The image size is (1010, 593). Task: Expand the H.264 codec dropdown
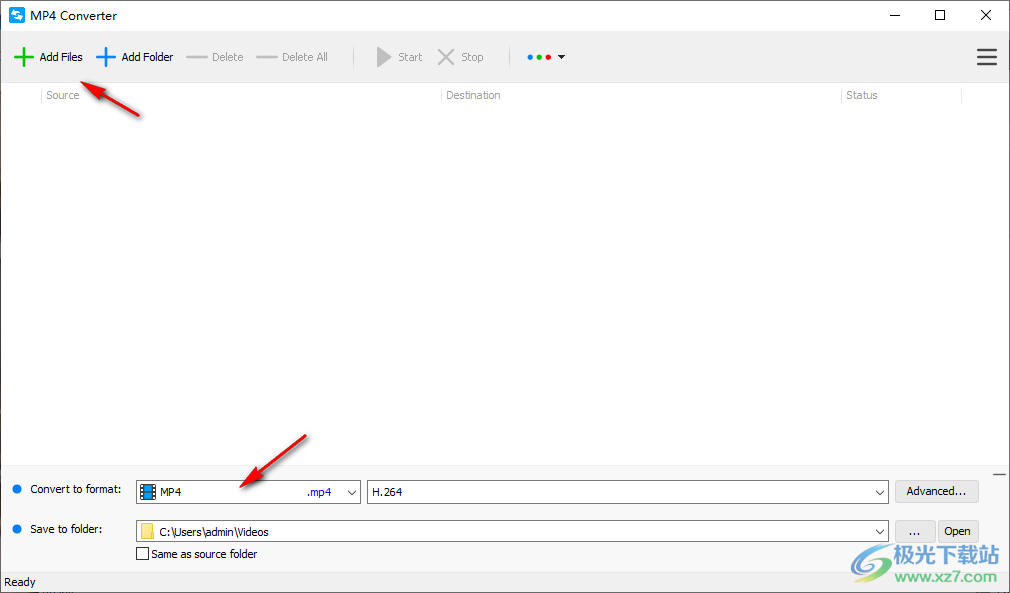[x=880, y=493]
